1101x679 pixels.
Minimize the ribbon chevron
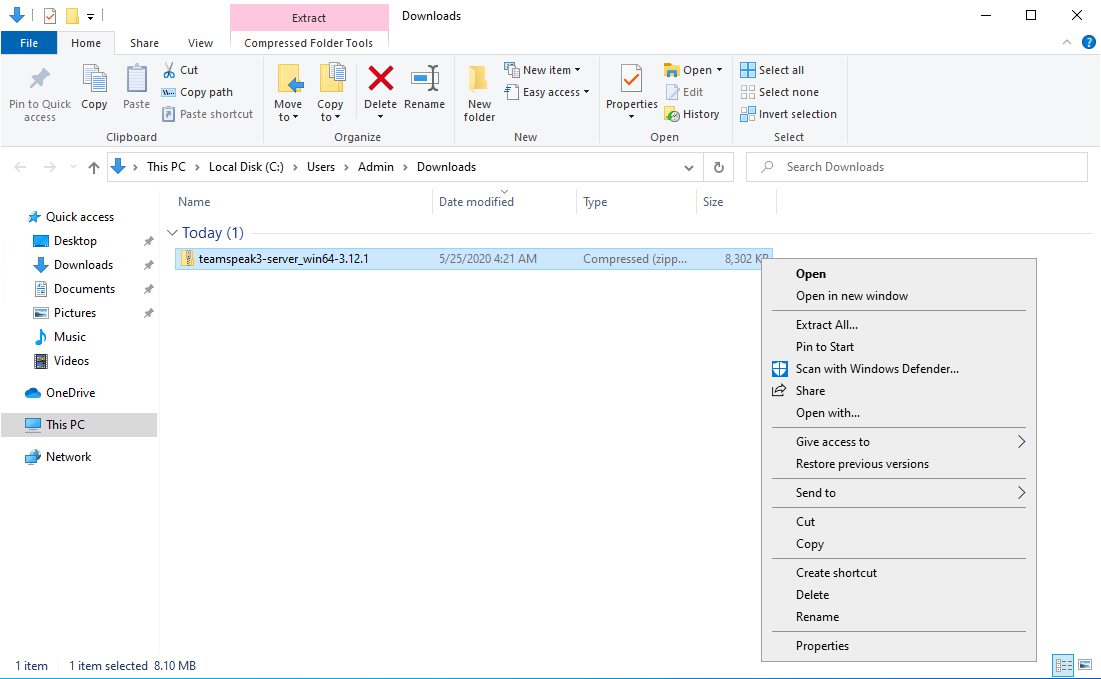[x=1067, y=42]
